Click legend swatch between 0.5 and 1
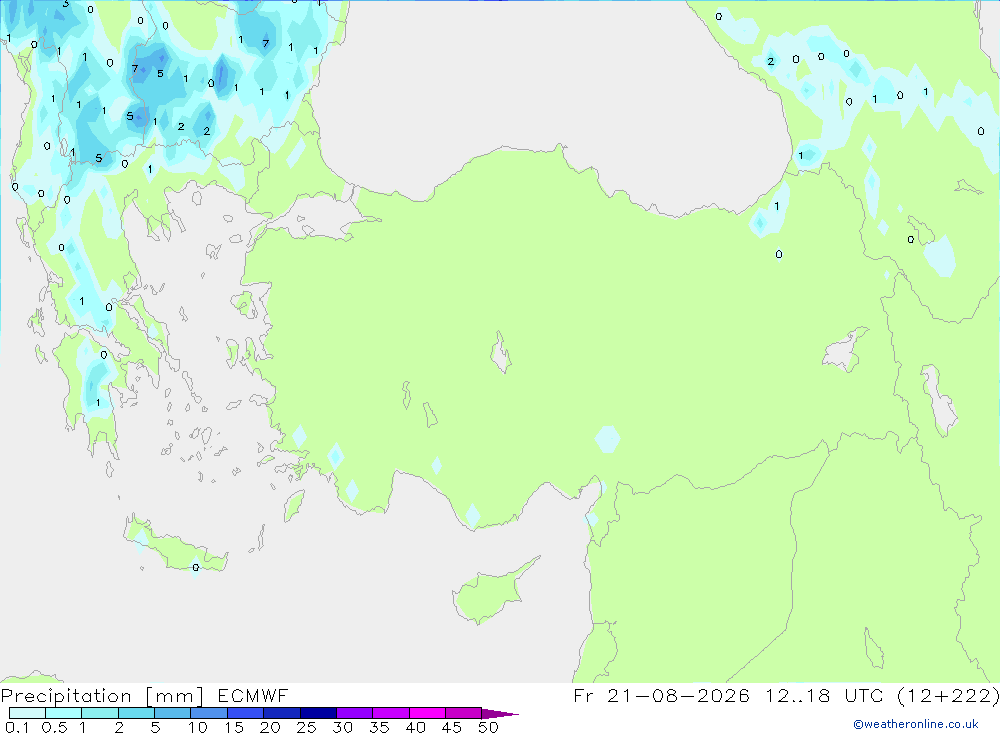1000x733 pixels. click(64, 713)
